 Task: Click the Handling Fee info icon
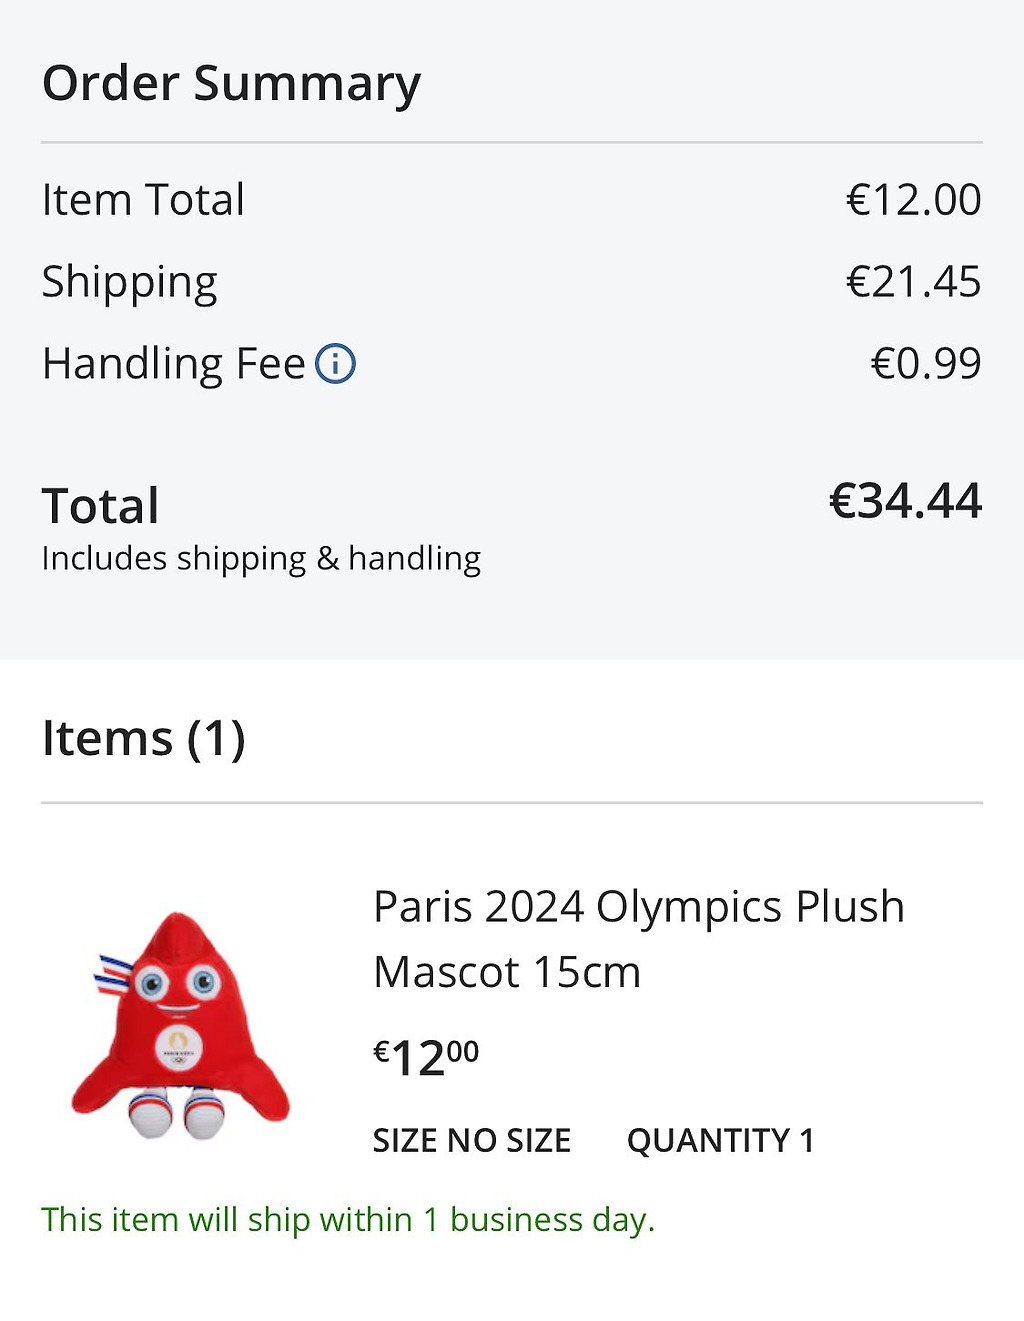pyautogui.click(x=336, y=364)
